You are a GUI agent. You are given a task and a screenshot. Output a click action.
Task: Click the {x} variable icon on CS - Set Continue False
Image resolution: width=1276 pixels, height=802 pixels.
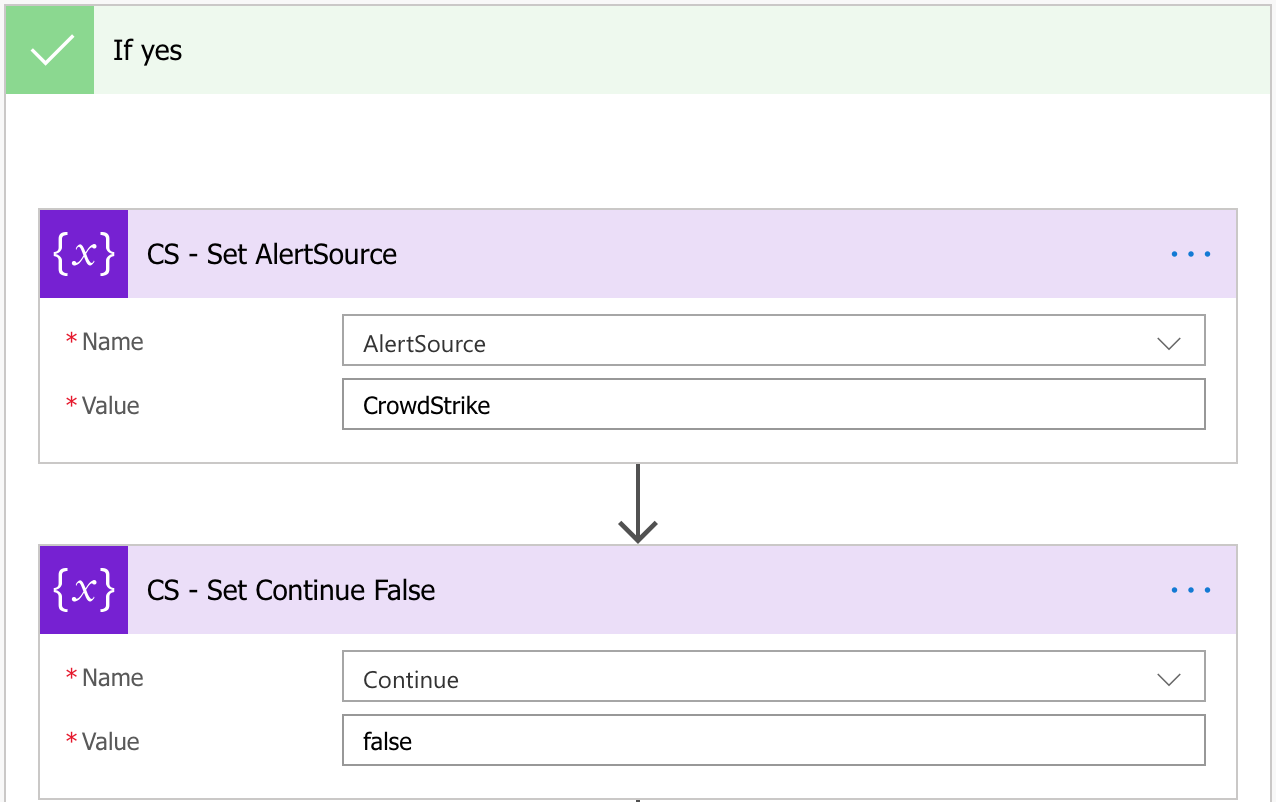83,589
